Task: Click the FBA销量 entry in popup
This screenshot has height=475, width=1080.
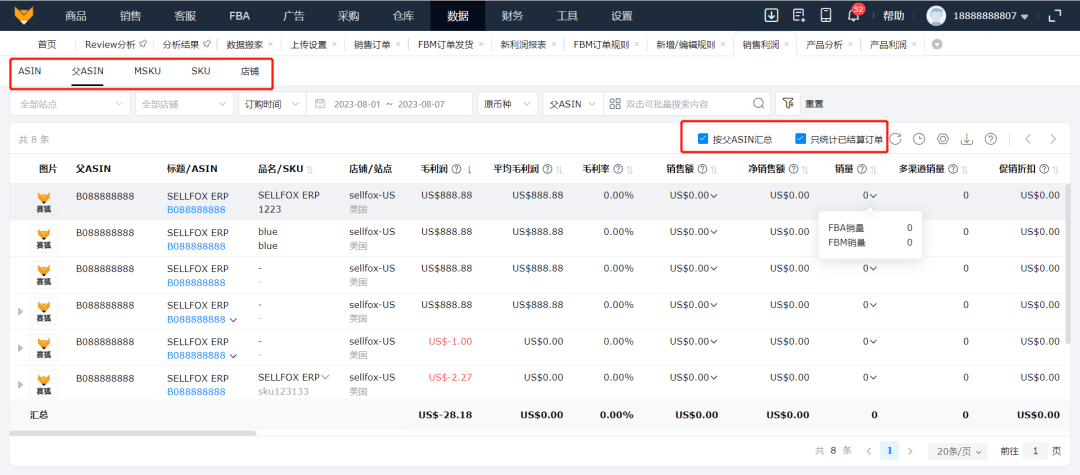Action: [x=870, y=228]
